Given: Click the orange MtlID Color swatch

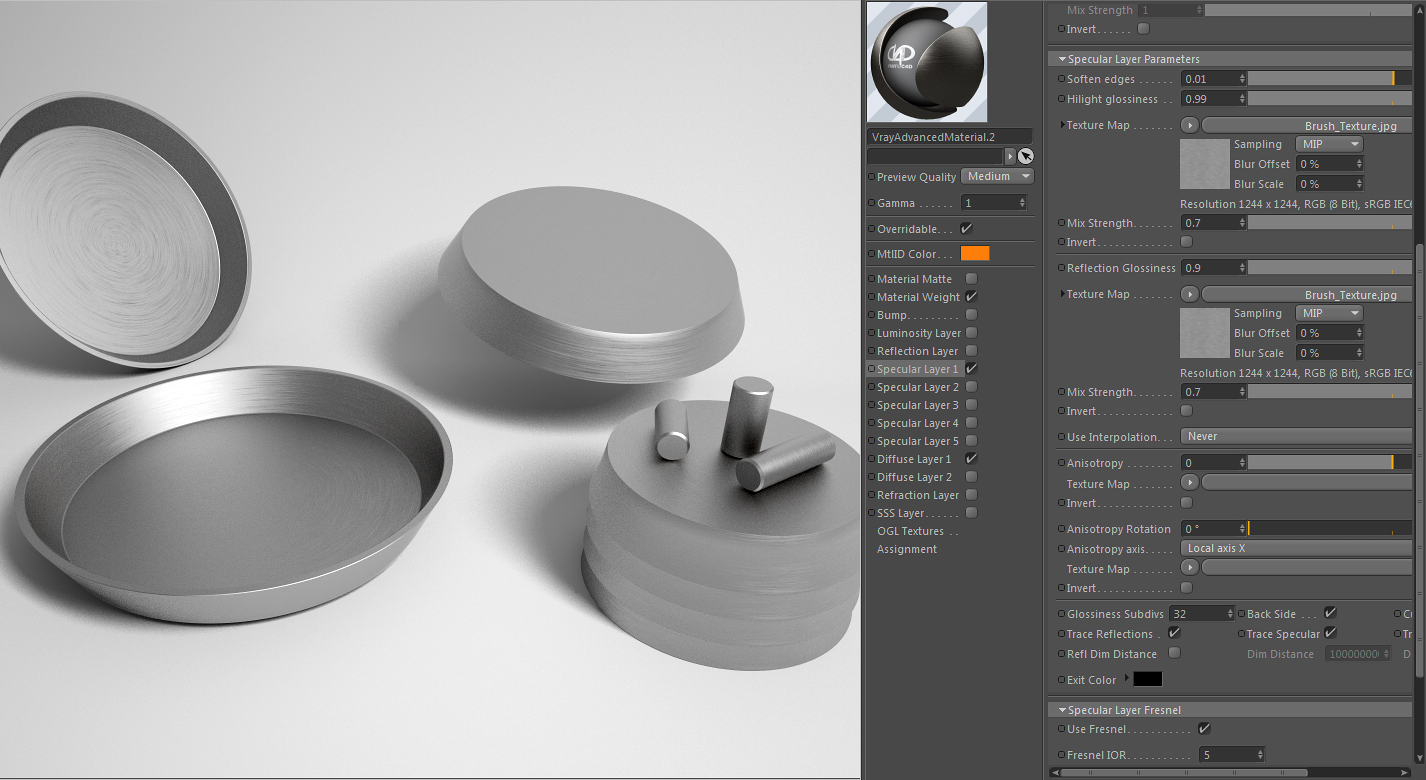Looking at the screenshot, I should click(975, 254).
